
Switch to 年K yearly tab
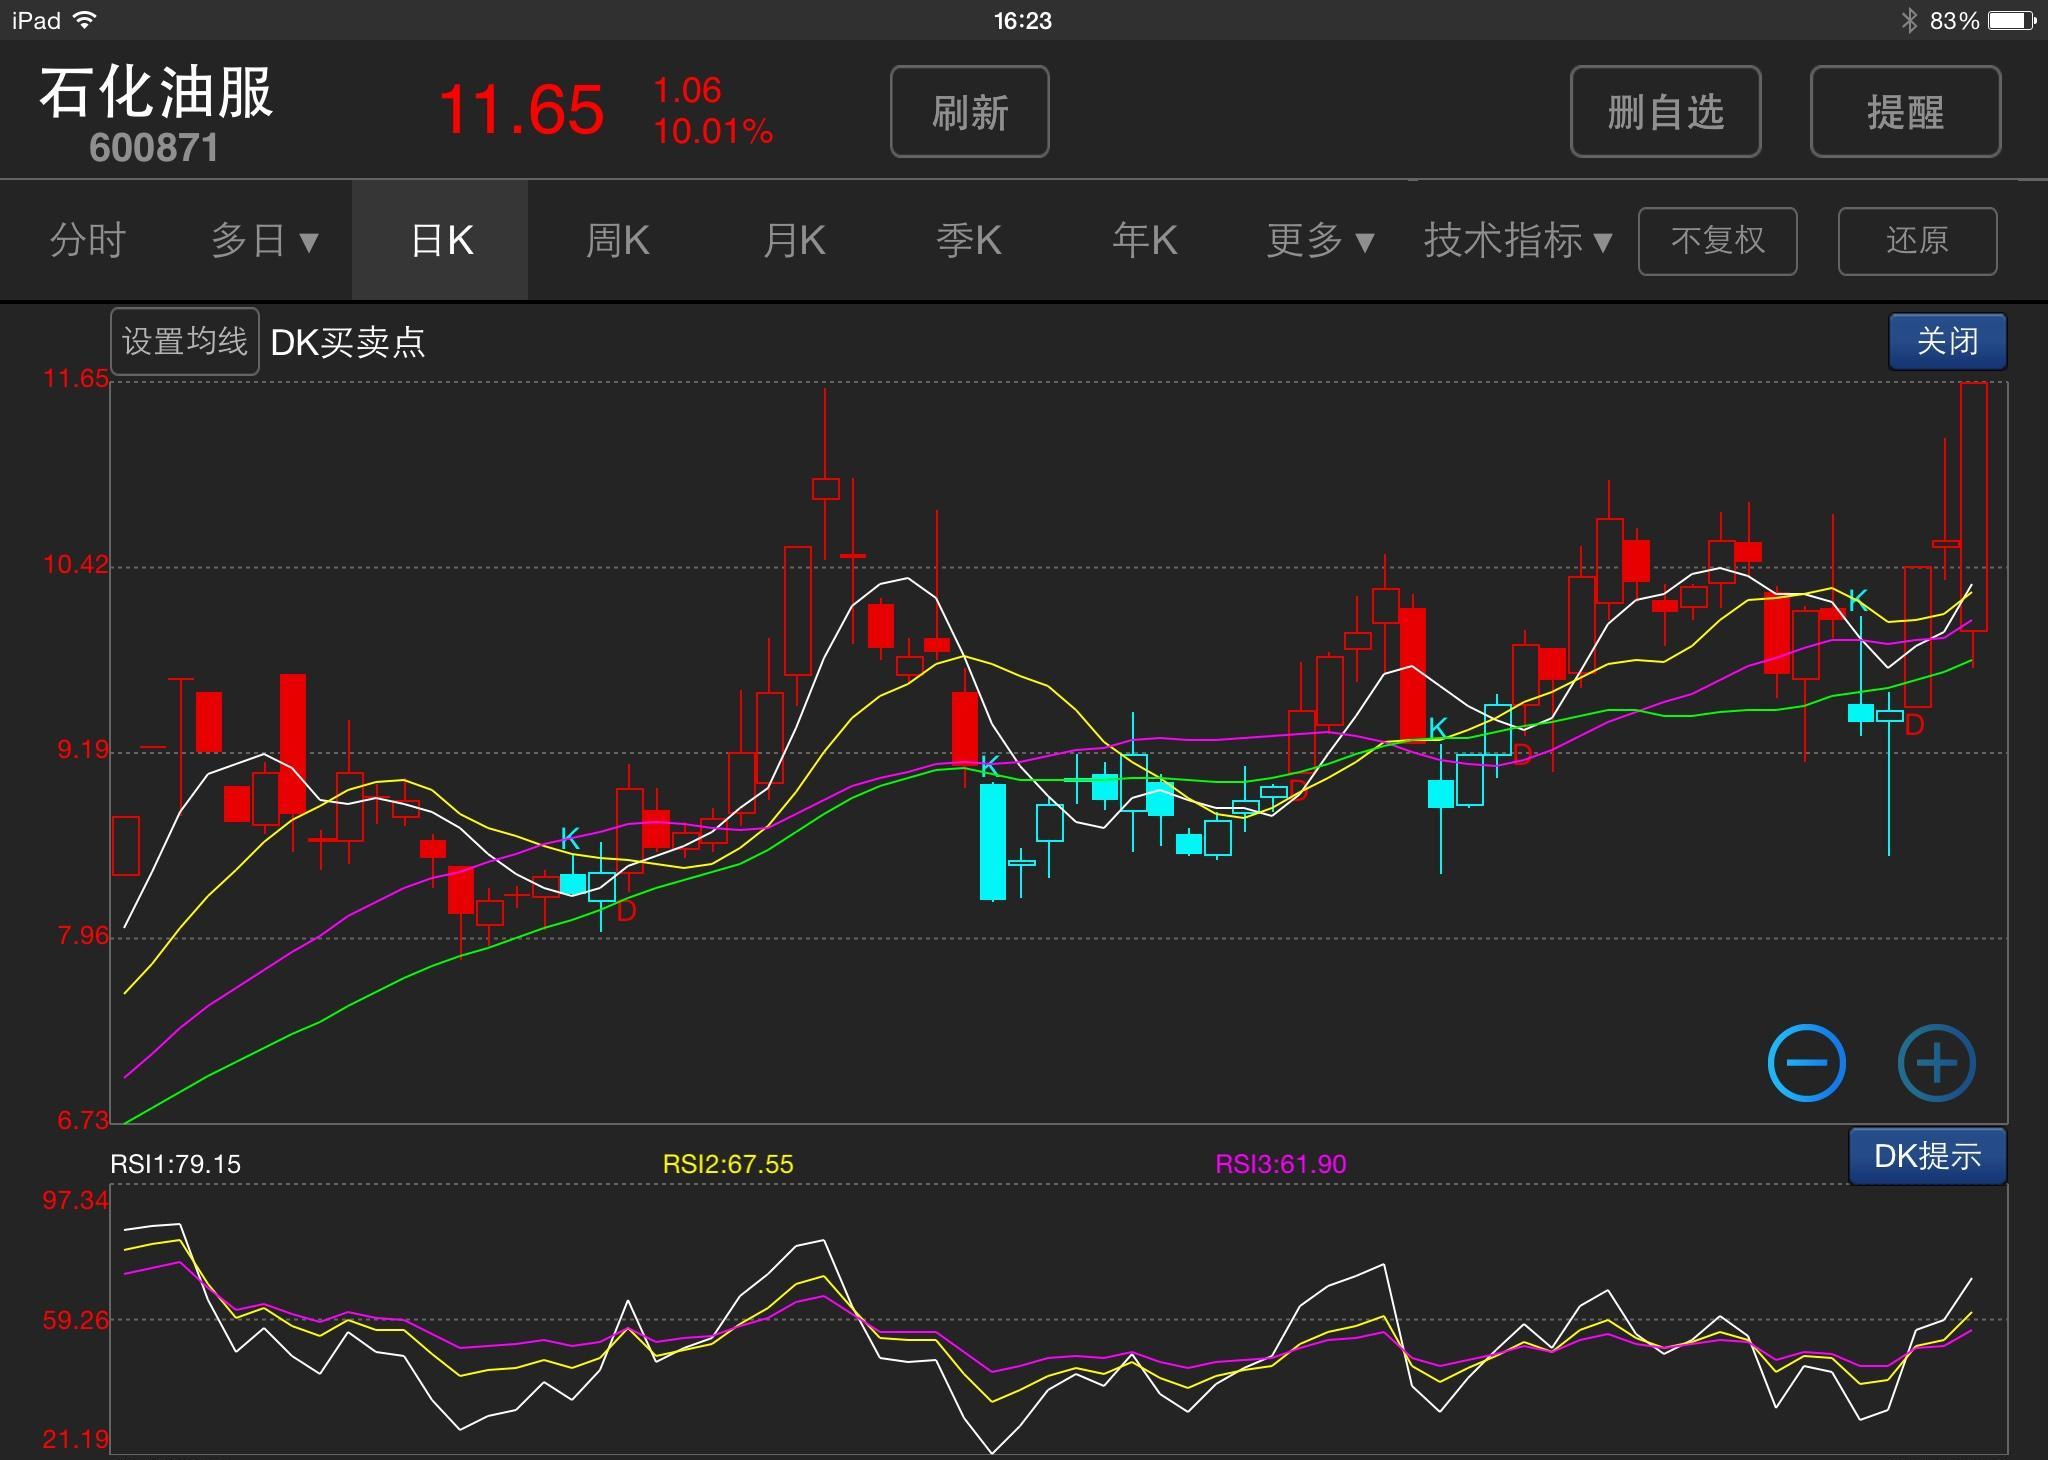[x=1145, y=240]
